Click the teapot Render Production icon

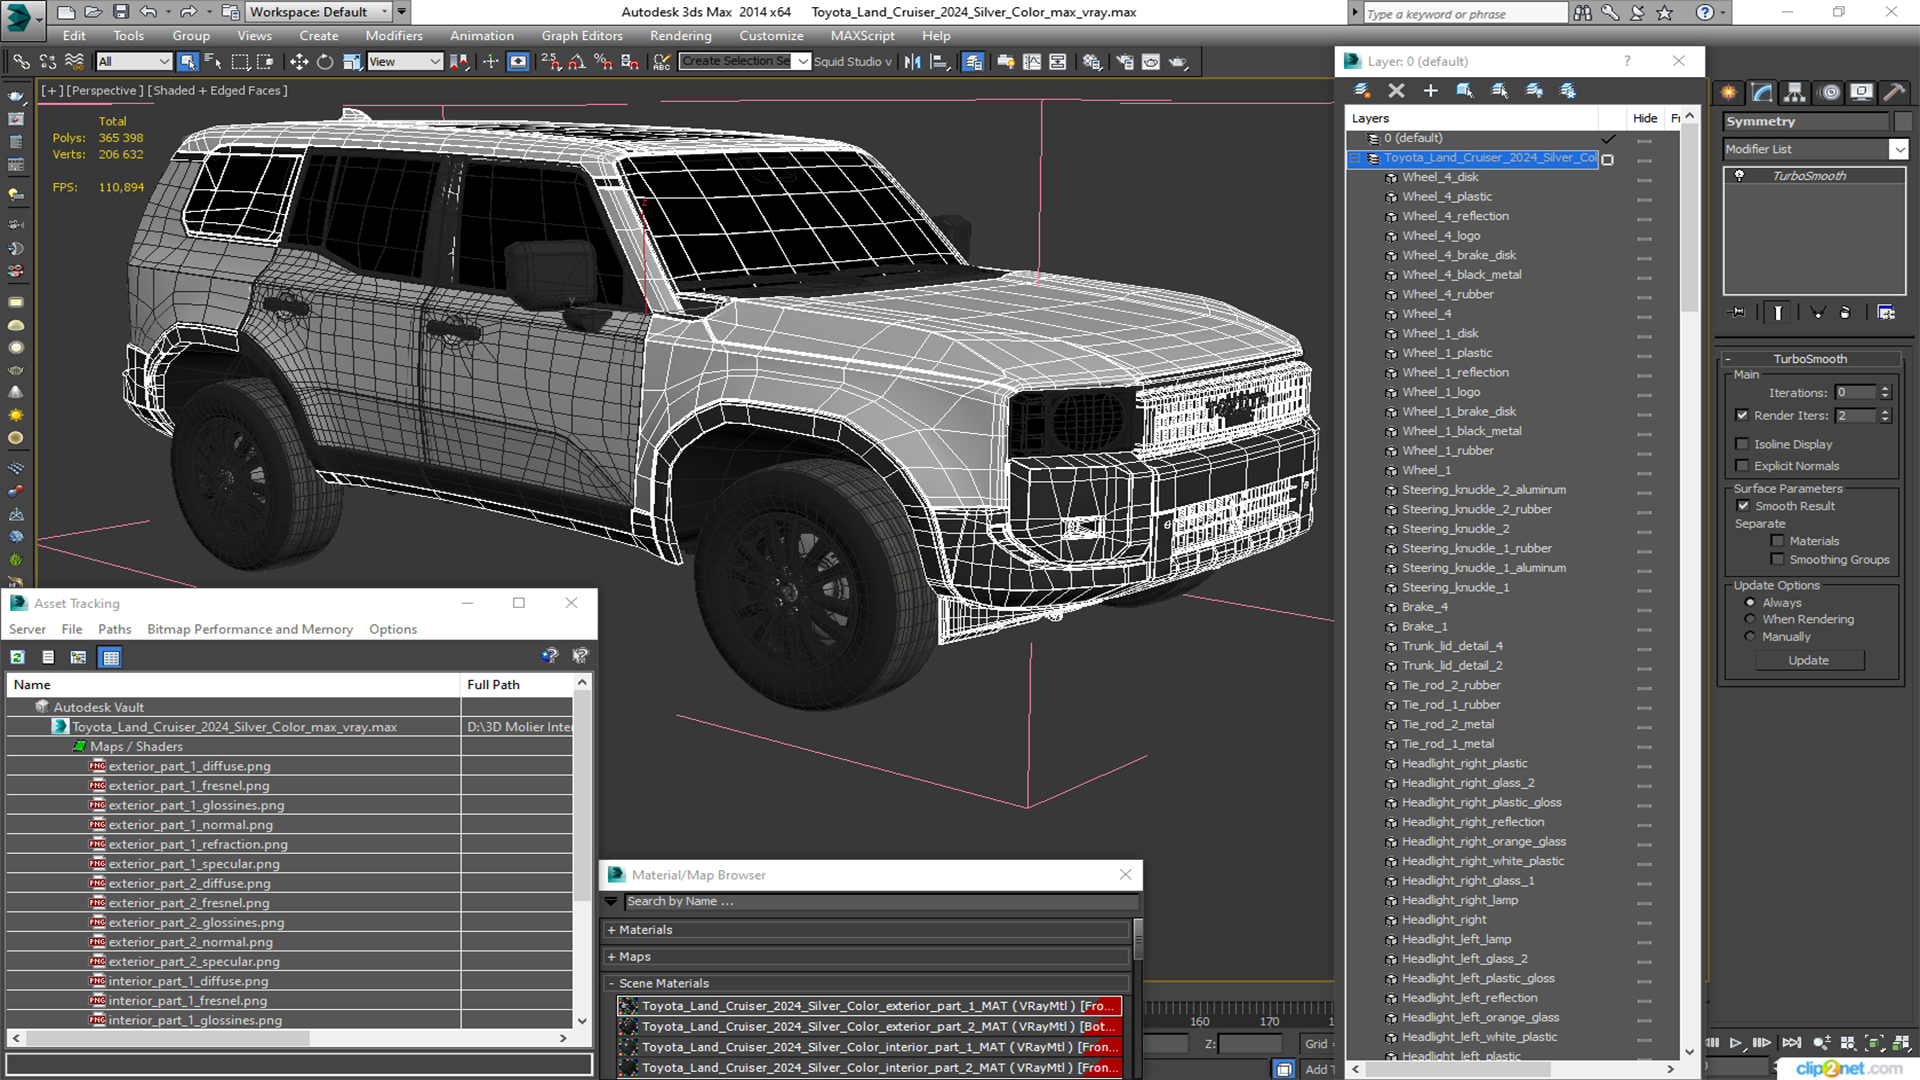click(x=1178, y=62)
